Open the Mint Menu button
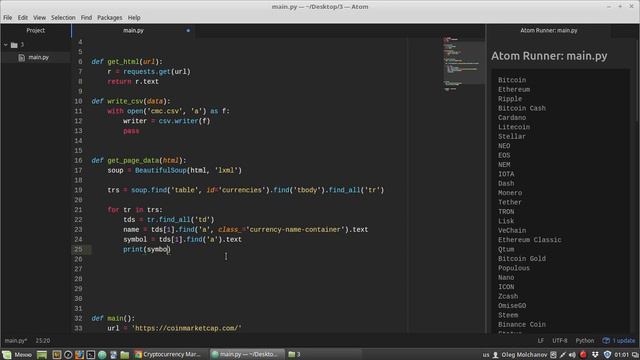640x360 pixels. pyautogui.click(x=17, y=354)
